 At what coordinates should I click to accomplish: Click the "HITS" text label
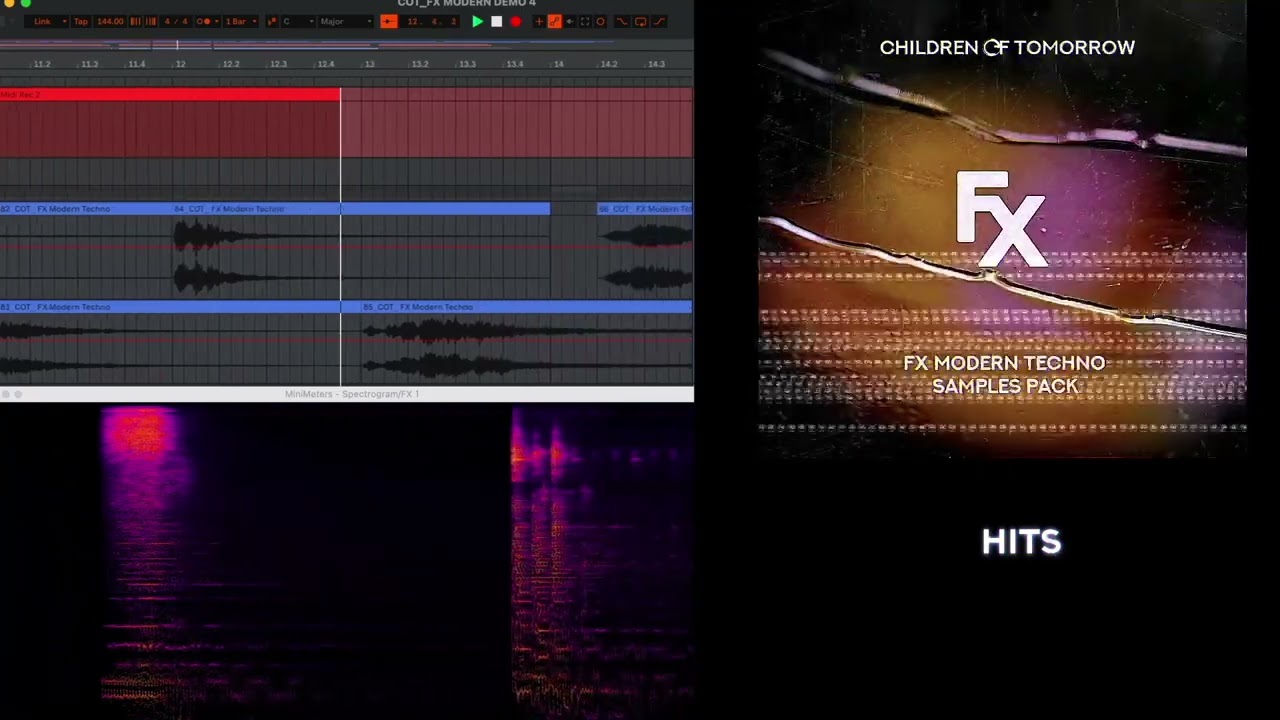point(1021,542)
